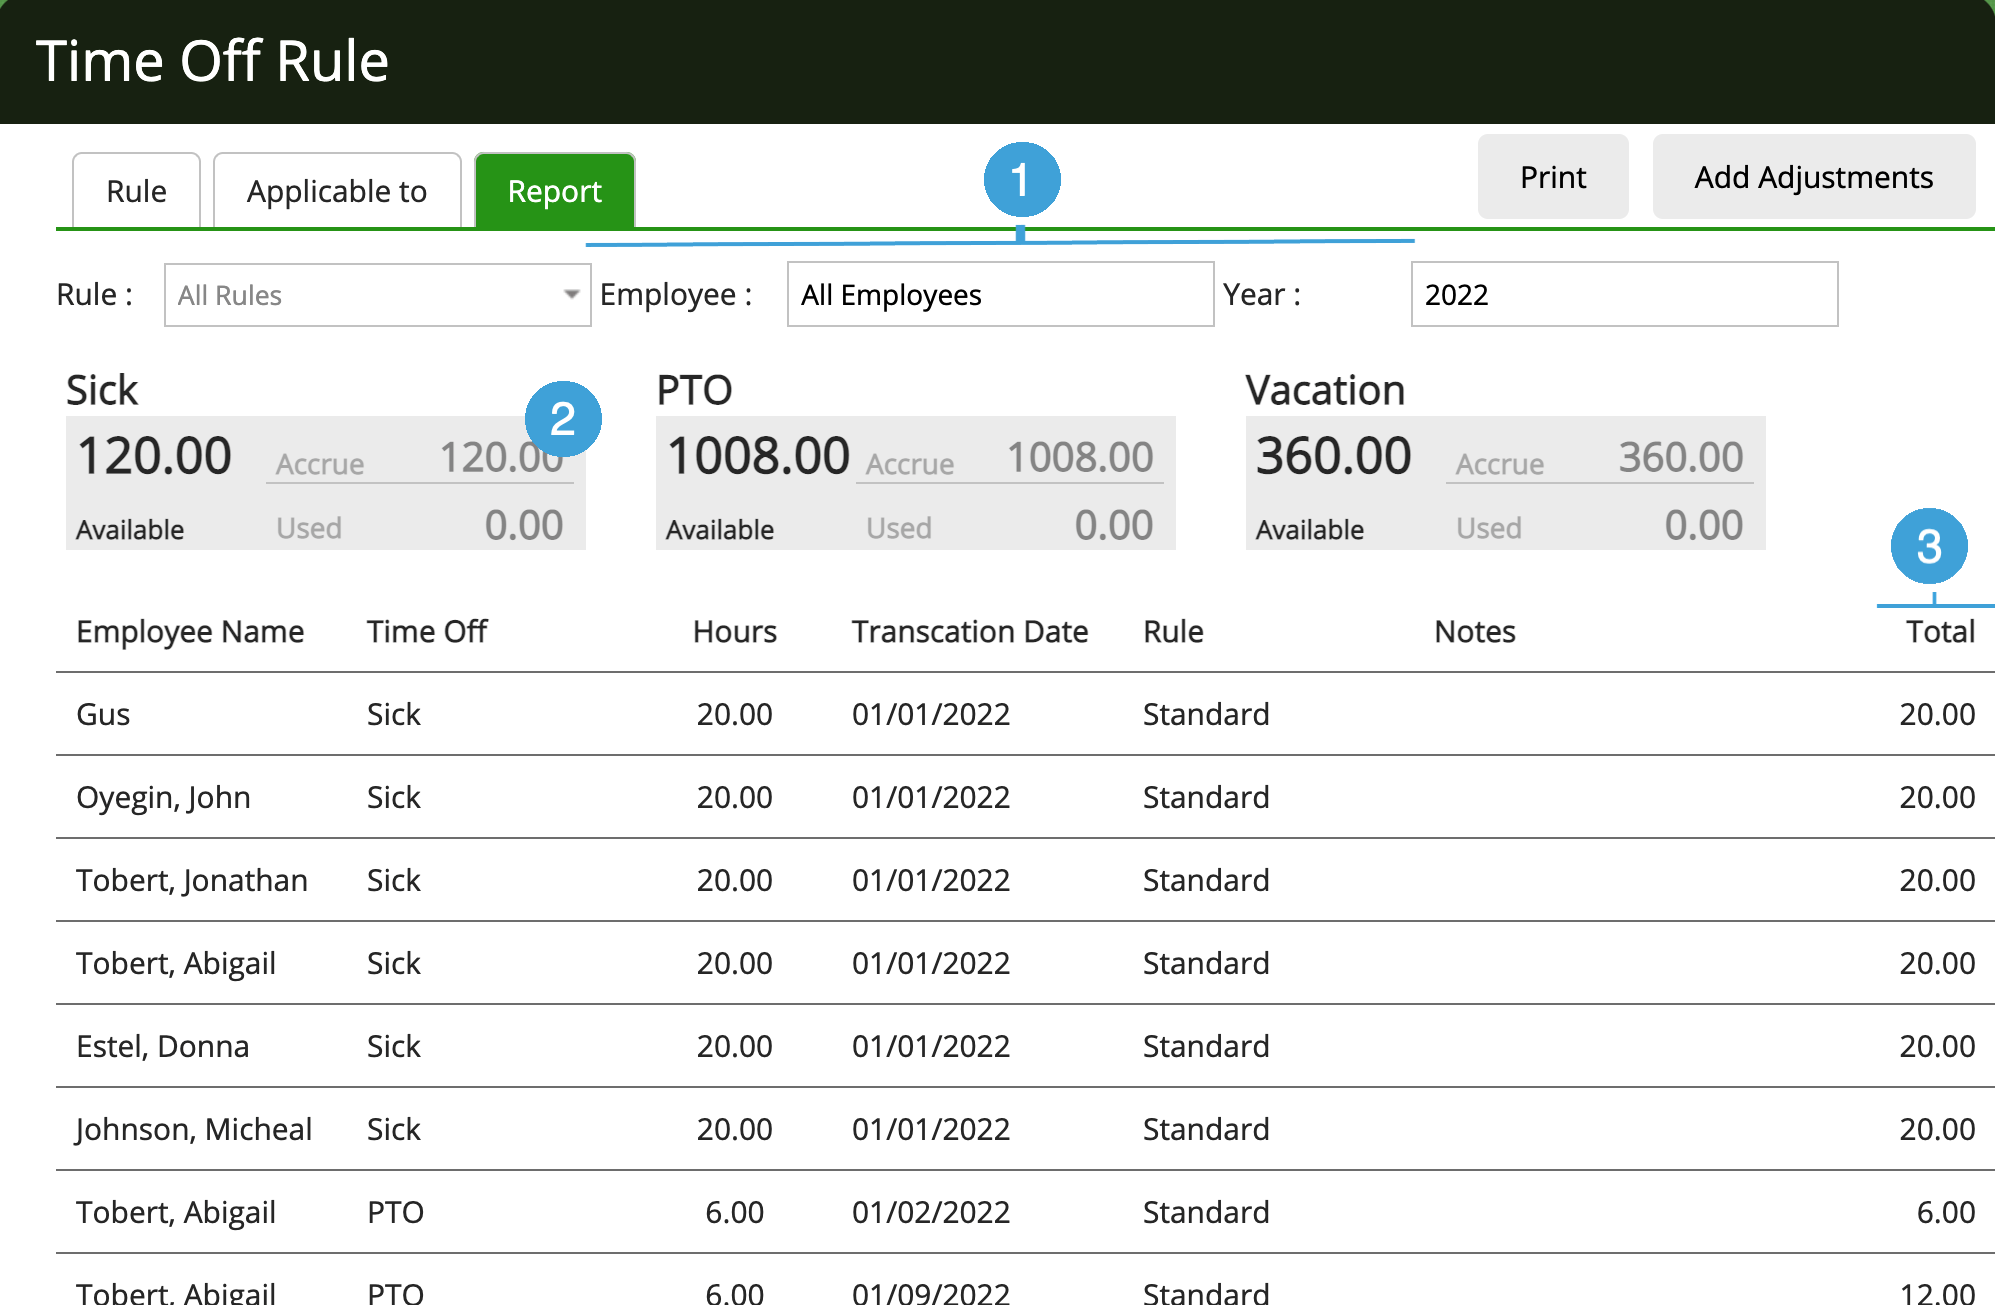
Task: Click the 12.00 total cell
Action: (1937, 1292)
